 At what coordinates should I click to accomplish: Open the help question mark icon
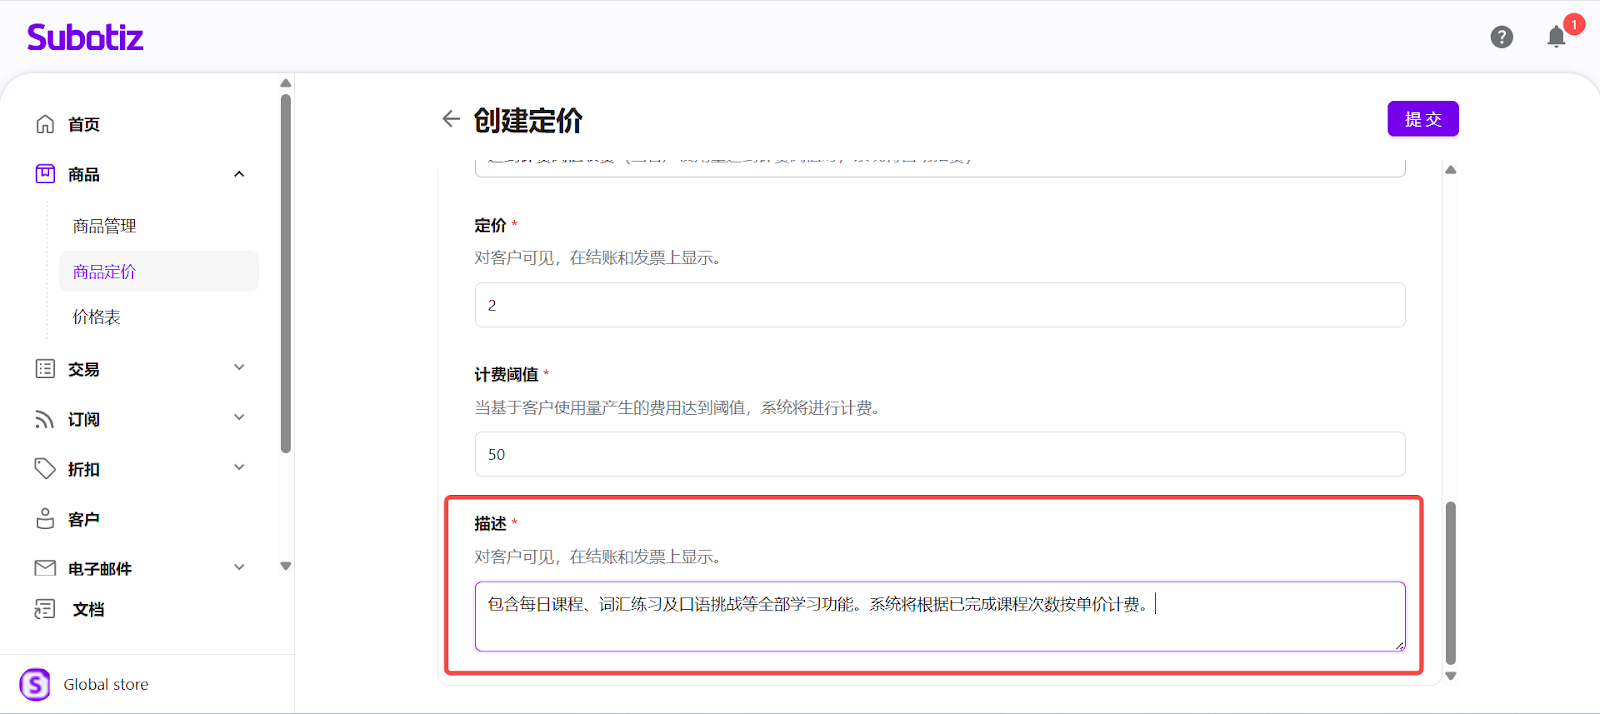[x=1501, y=37]
